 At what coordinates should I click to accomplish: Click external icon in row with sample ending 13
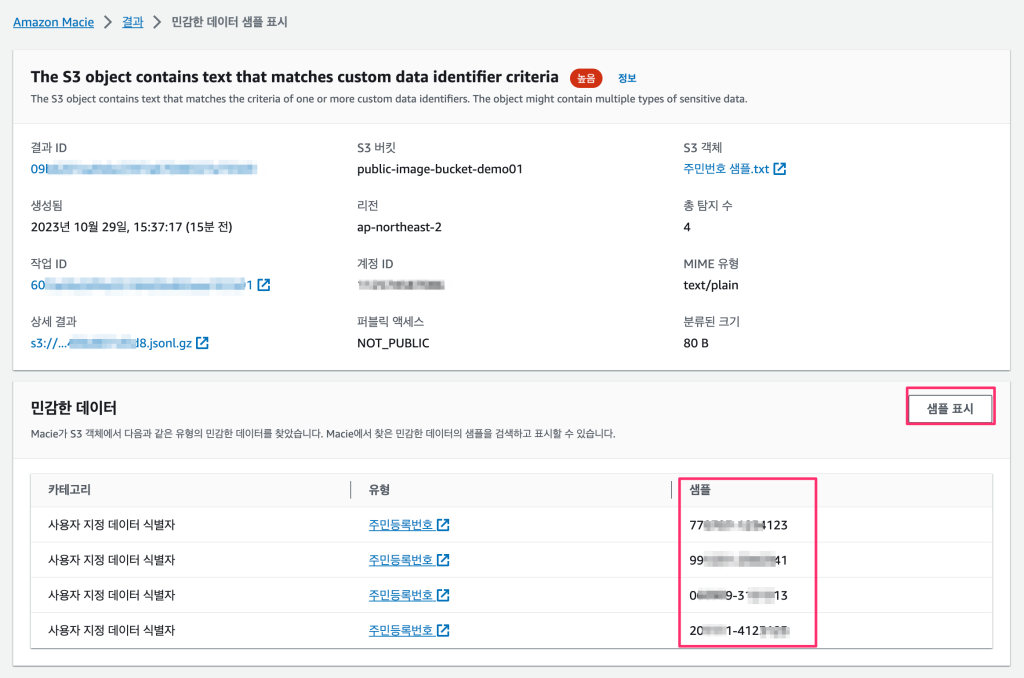pyautogui.click(x=443, y=596)
